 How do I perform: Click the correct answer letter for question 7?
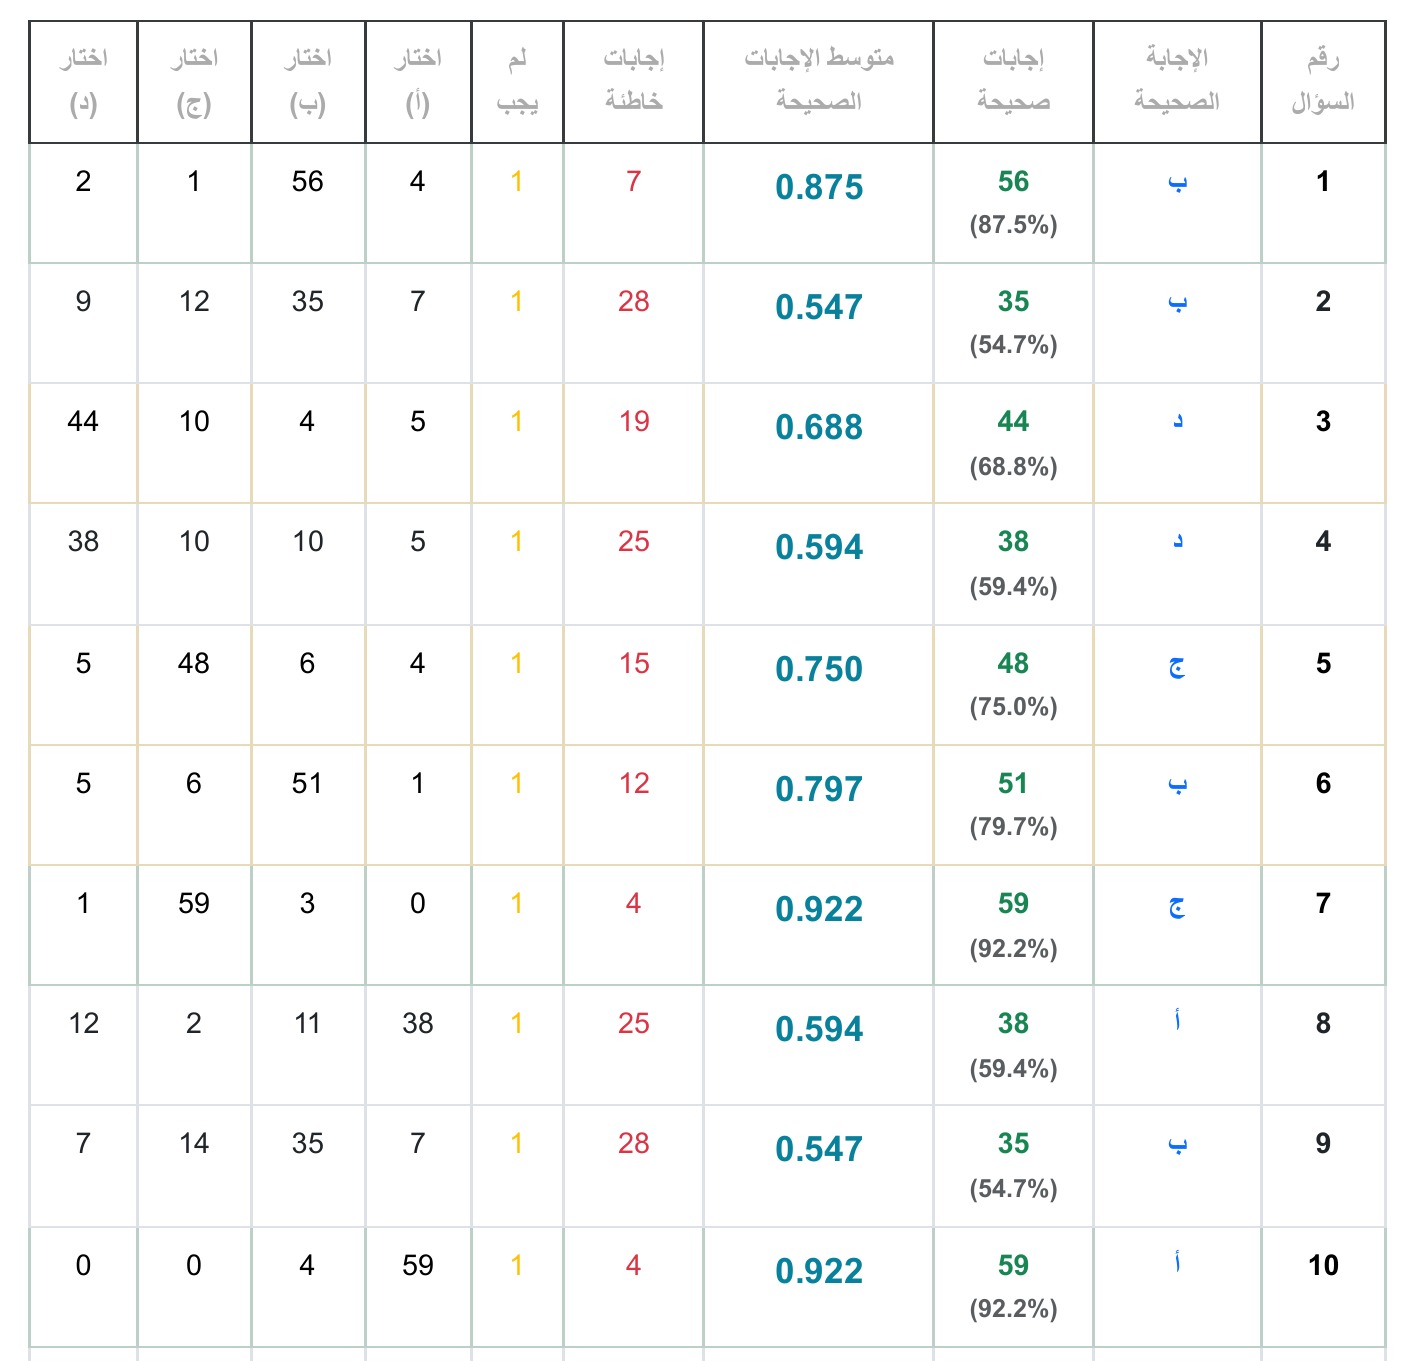point(1176,906)
